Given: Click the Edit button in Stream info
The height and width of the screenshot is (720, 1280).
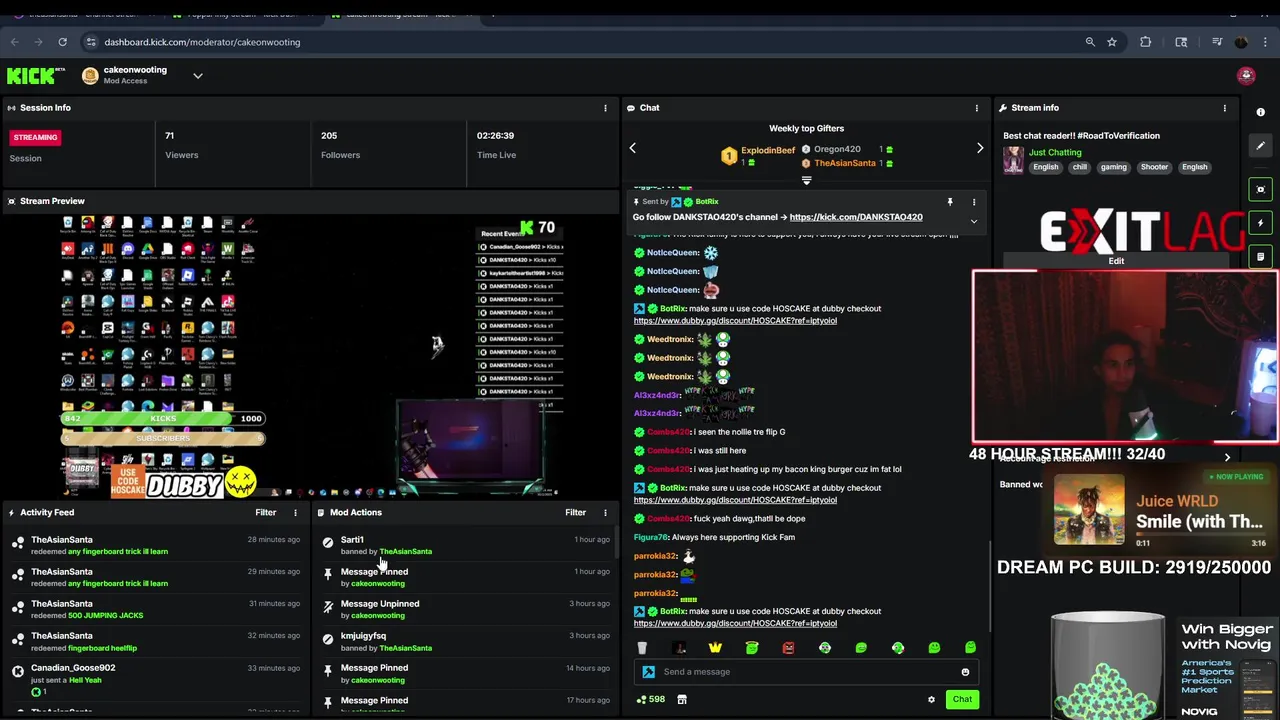Looking at the screenshot, I should click(1116, 261).
